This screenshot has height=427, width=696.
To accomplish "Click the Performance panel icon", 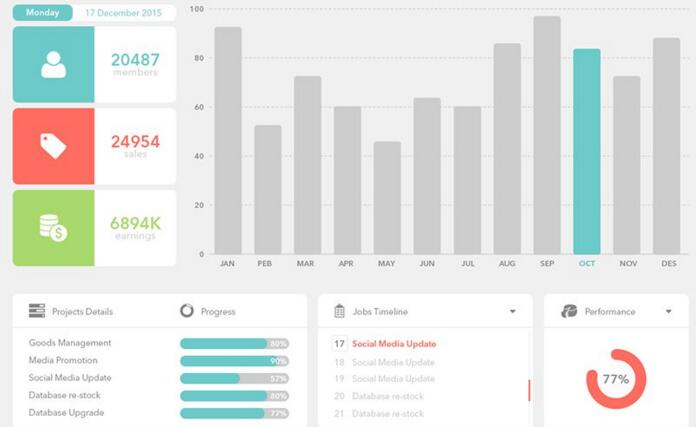I will coord(569,311).
